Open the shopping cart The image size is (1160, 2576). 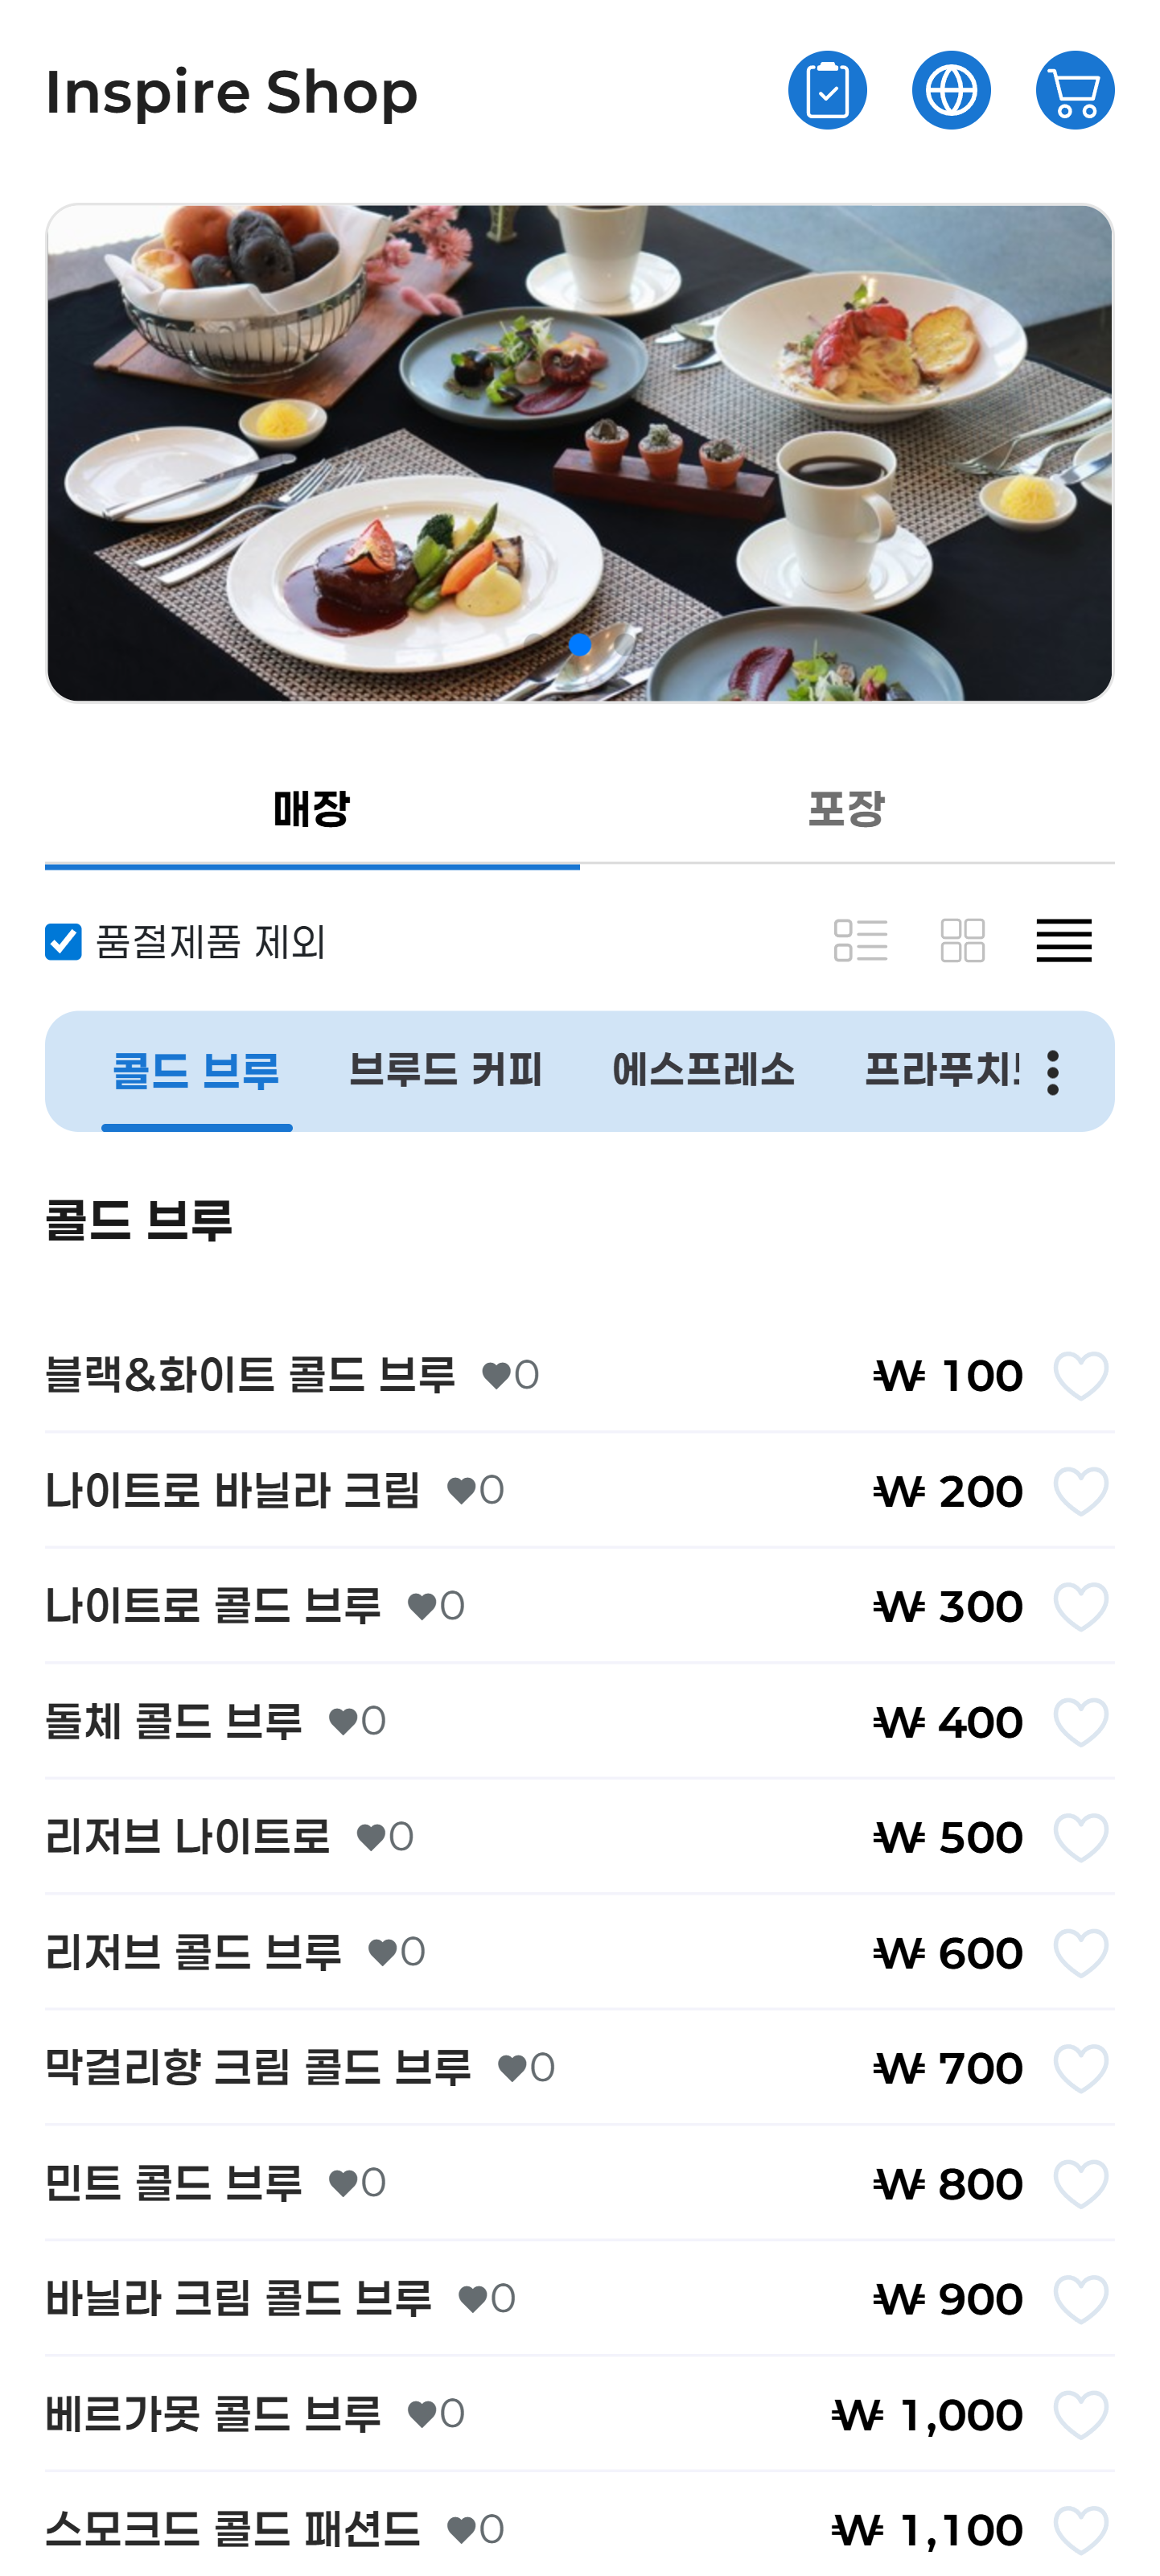coord(1074,90)
